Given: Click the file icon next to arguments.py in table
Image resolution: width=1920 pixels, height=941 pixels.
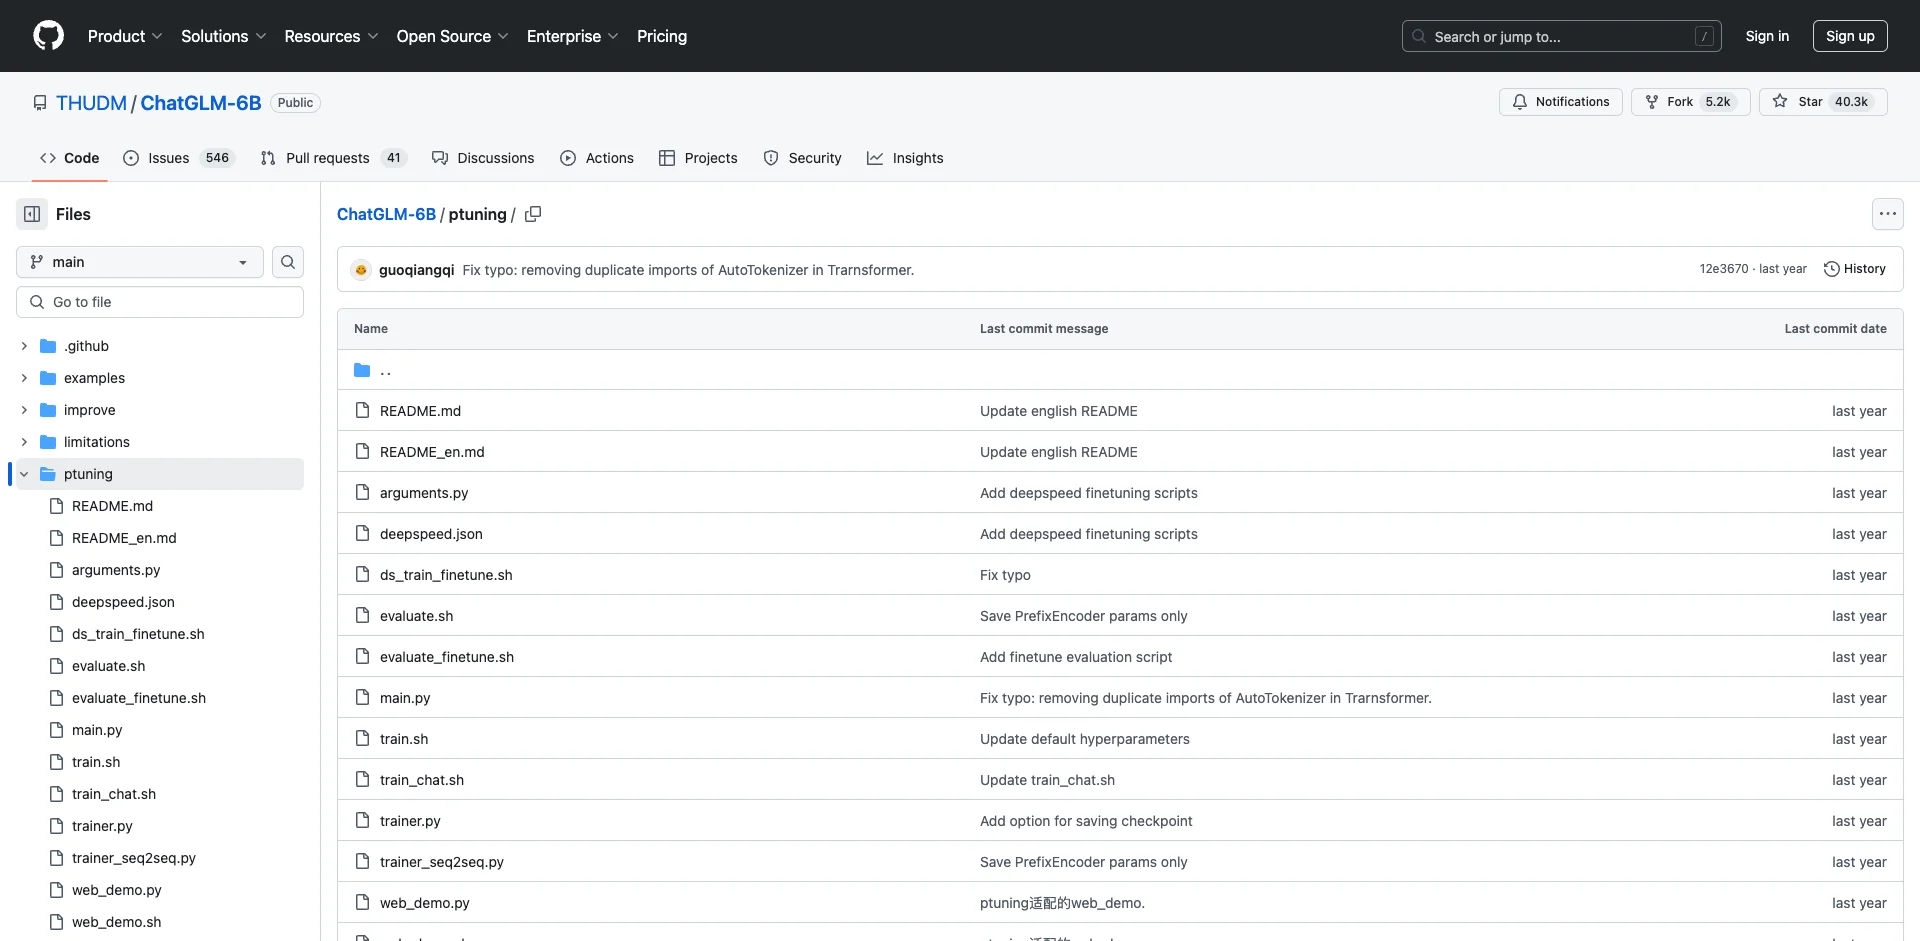Looking at the screenshot, I should [362, 493].
